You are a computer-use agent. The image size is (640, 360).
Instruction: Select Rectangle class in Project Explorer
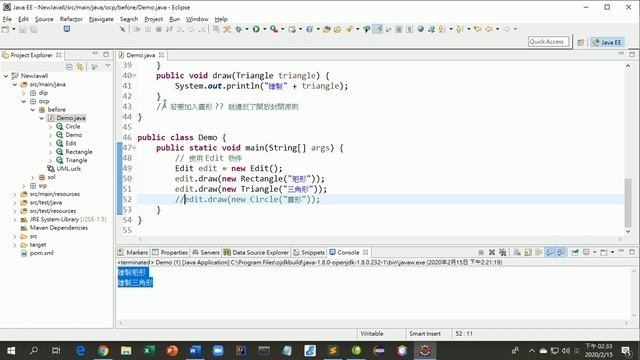pyautogui.click(x=79, y=152)
